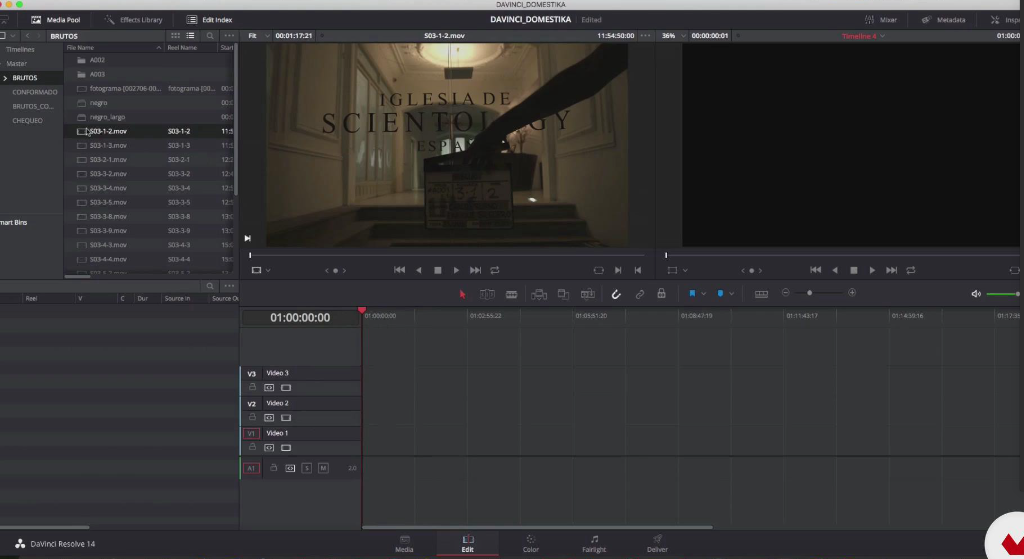Open the Mixer panel
Image resolution: width=1024 pixels, height=559 pixels.
coord(881,20)
